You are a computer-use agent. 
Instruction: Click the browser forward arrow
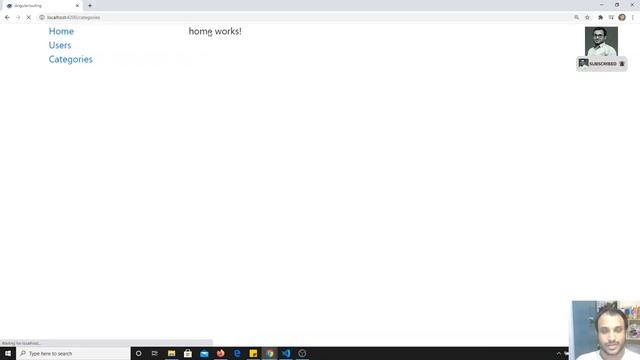pos(18,18)
